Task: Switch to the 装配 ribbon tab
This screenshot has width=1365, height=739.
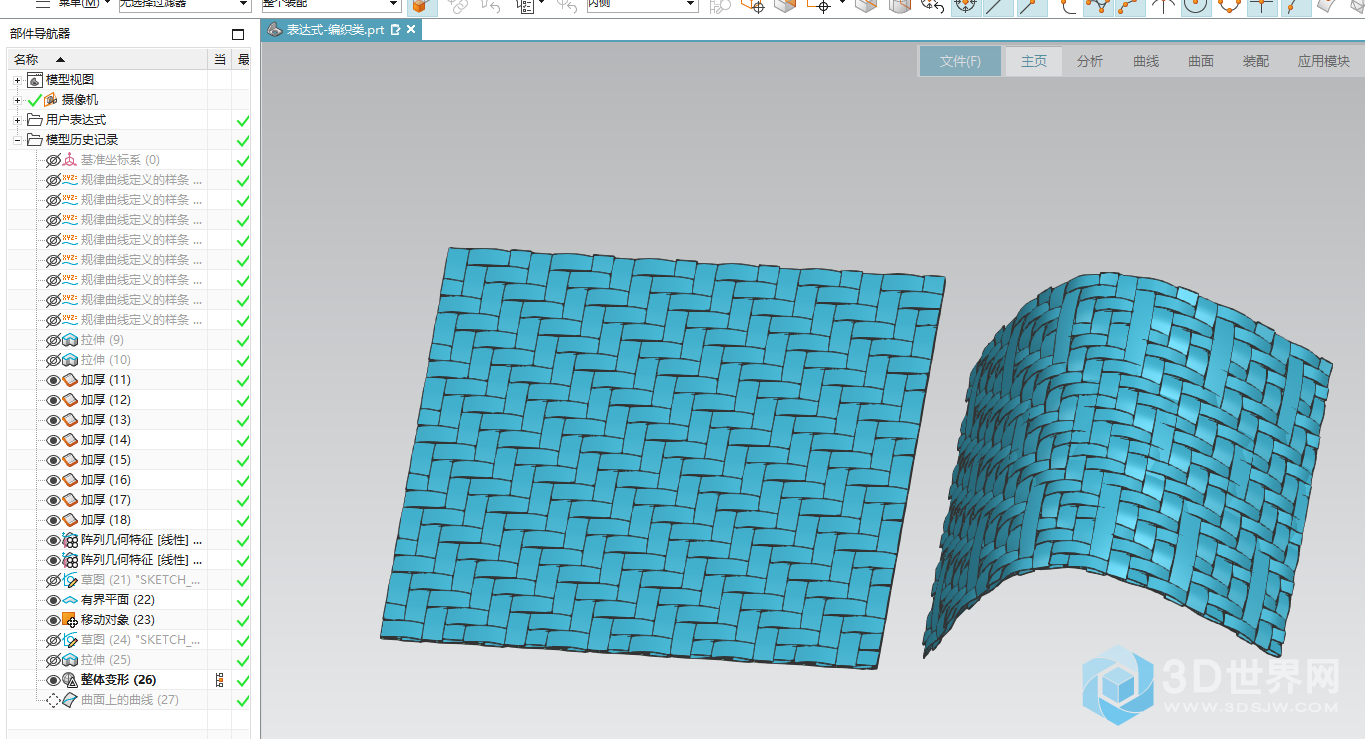Action: 1256,61
